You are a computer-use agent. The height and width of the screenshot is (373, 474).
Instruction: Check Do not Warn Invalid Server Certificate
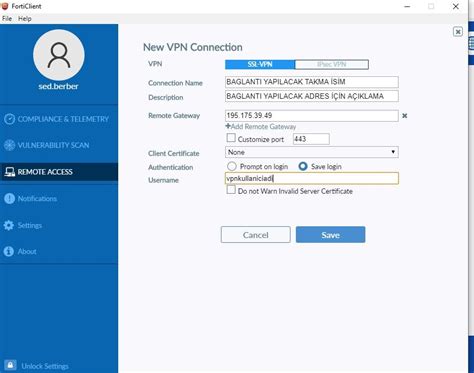[x=231, y=190]
